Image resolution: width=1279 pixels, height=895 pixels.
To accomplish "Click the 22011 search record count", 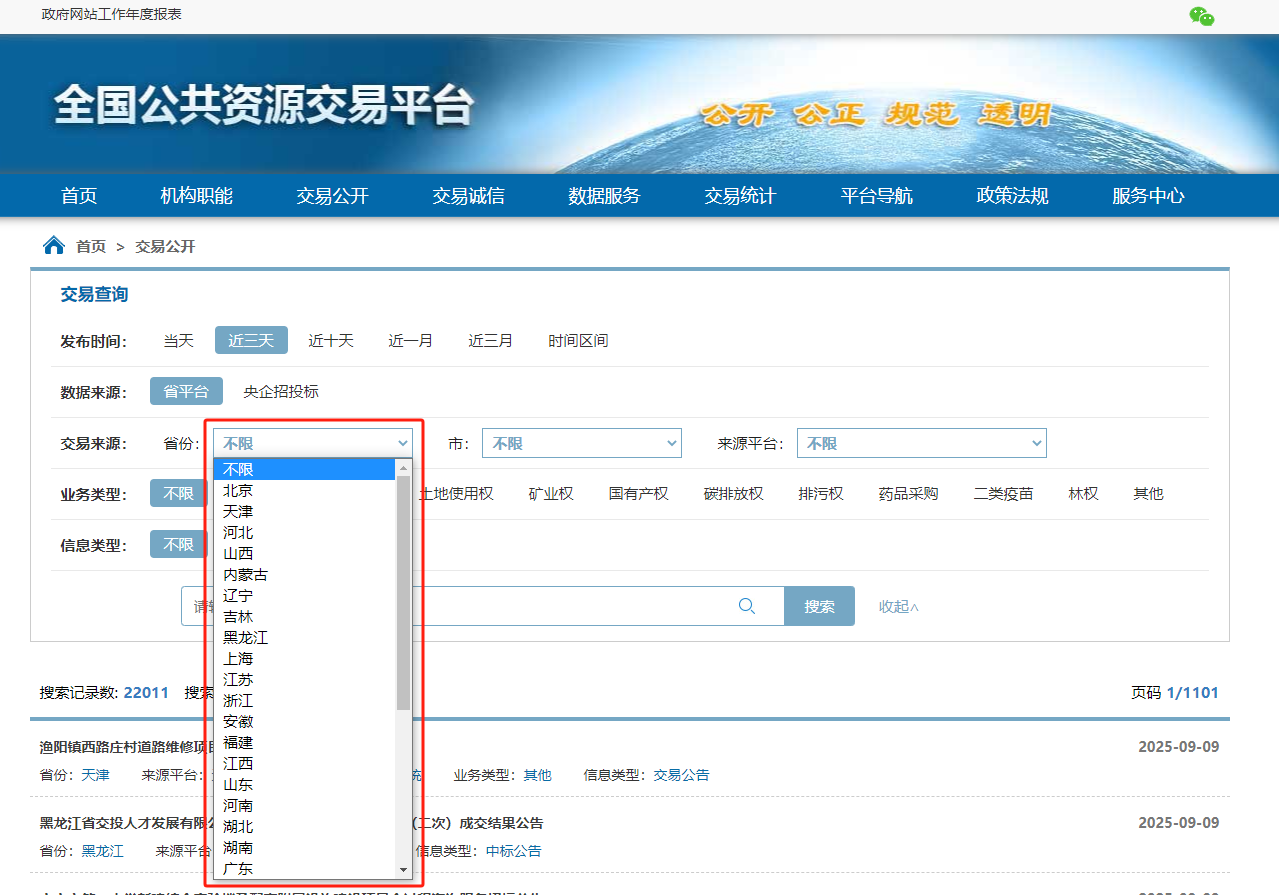I will [146, 692].
